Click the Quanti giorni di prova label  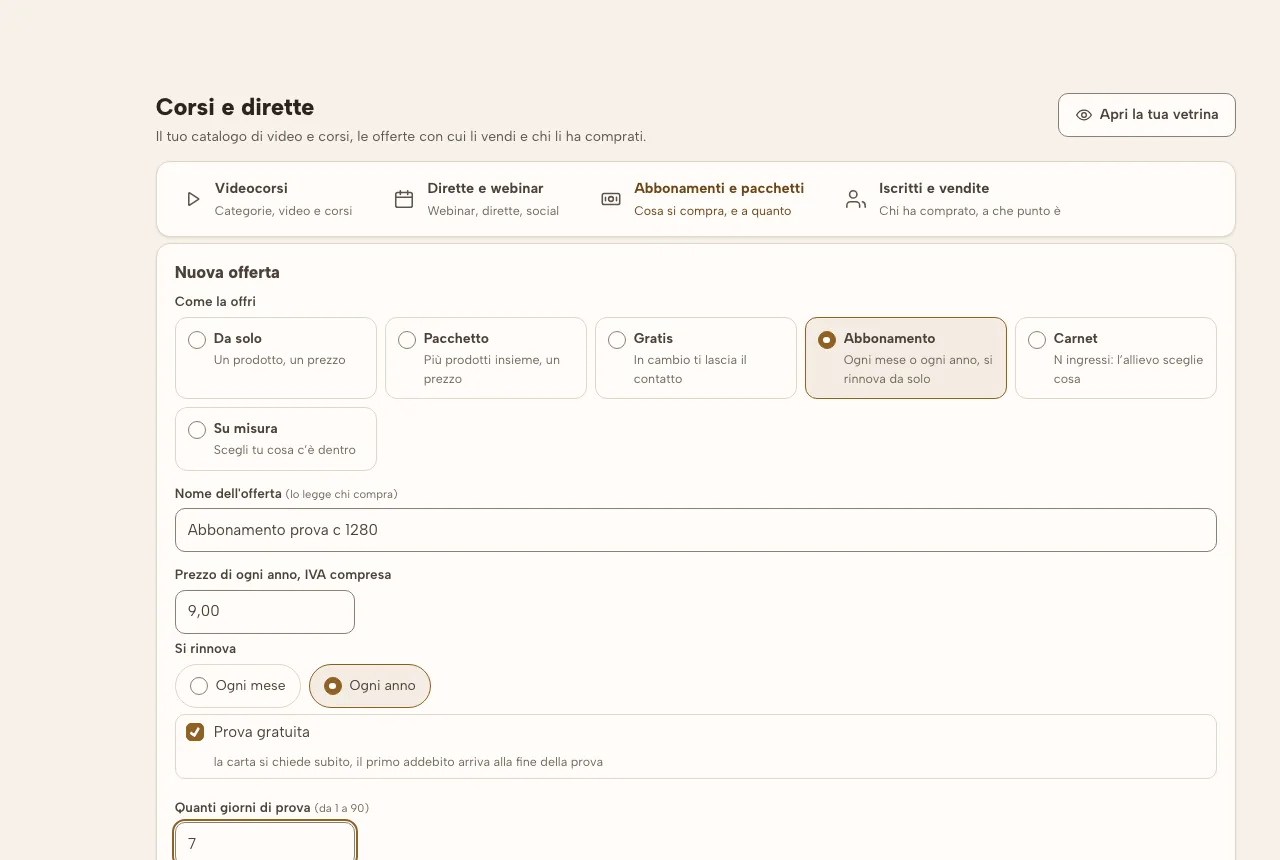(243, 807)
